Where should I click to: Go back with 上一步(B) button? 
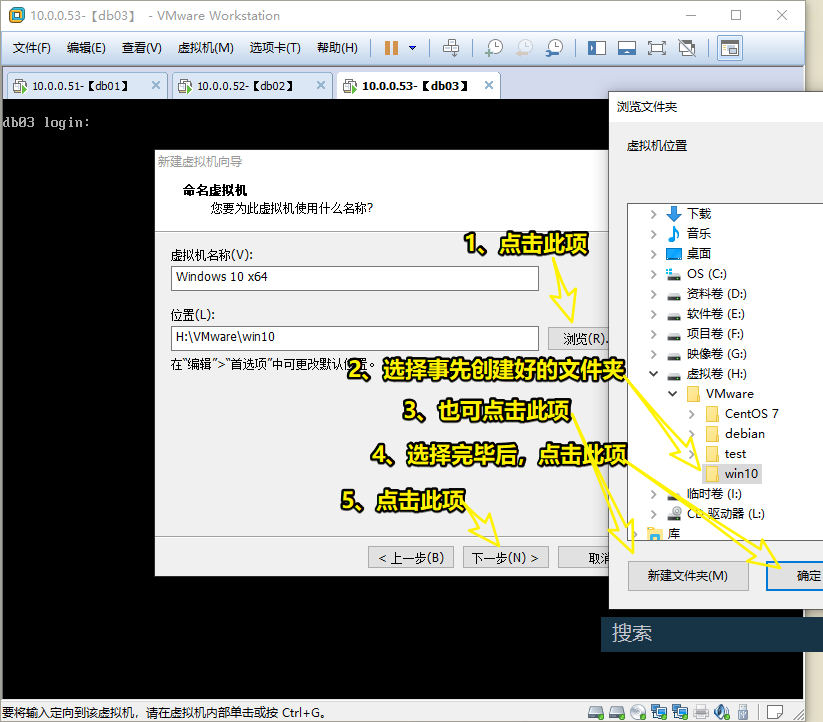(x=411, y=557)
